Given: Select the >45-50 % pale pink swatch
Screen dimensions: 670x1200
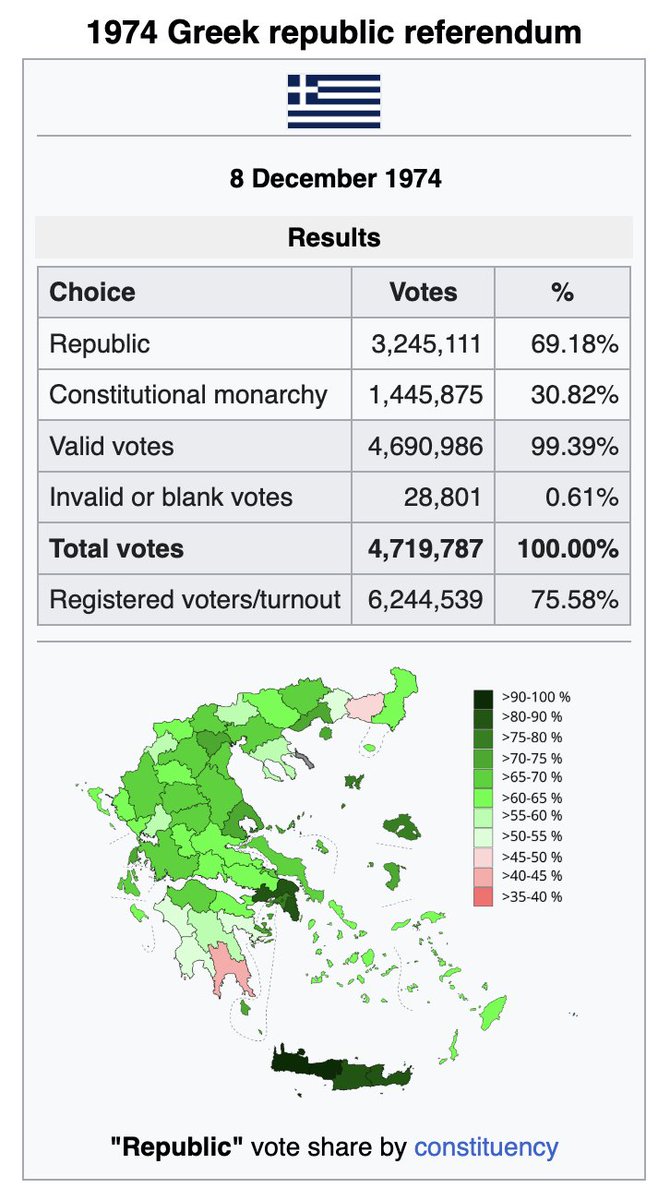Looking at the screenshot, I should click(x=484, y=857).
